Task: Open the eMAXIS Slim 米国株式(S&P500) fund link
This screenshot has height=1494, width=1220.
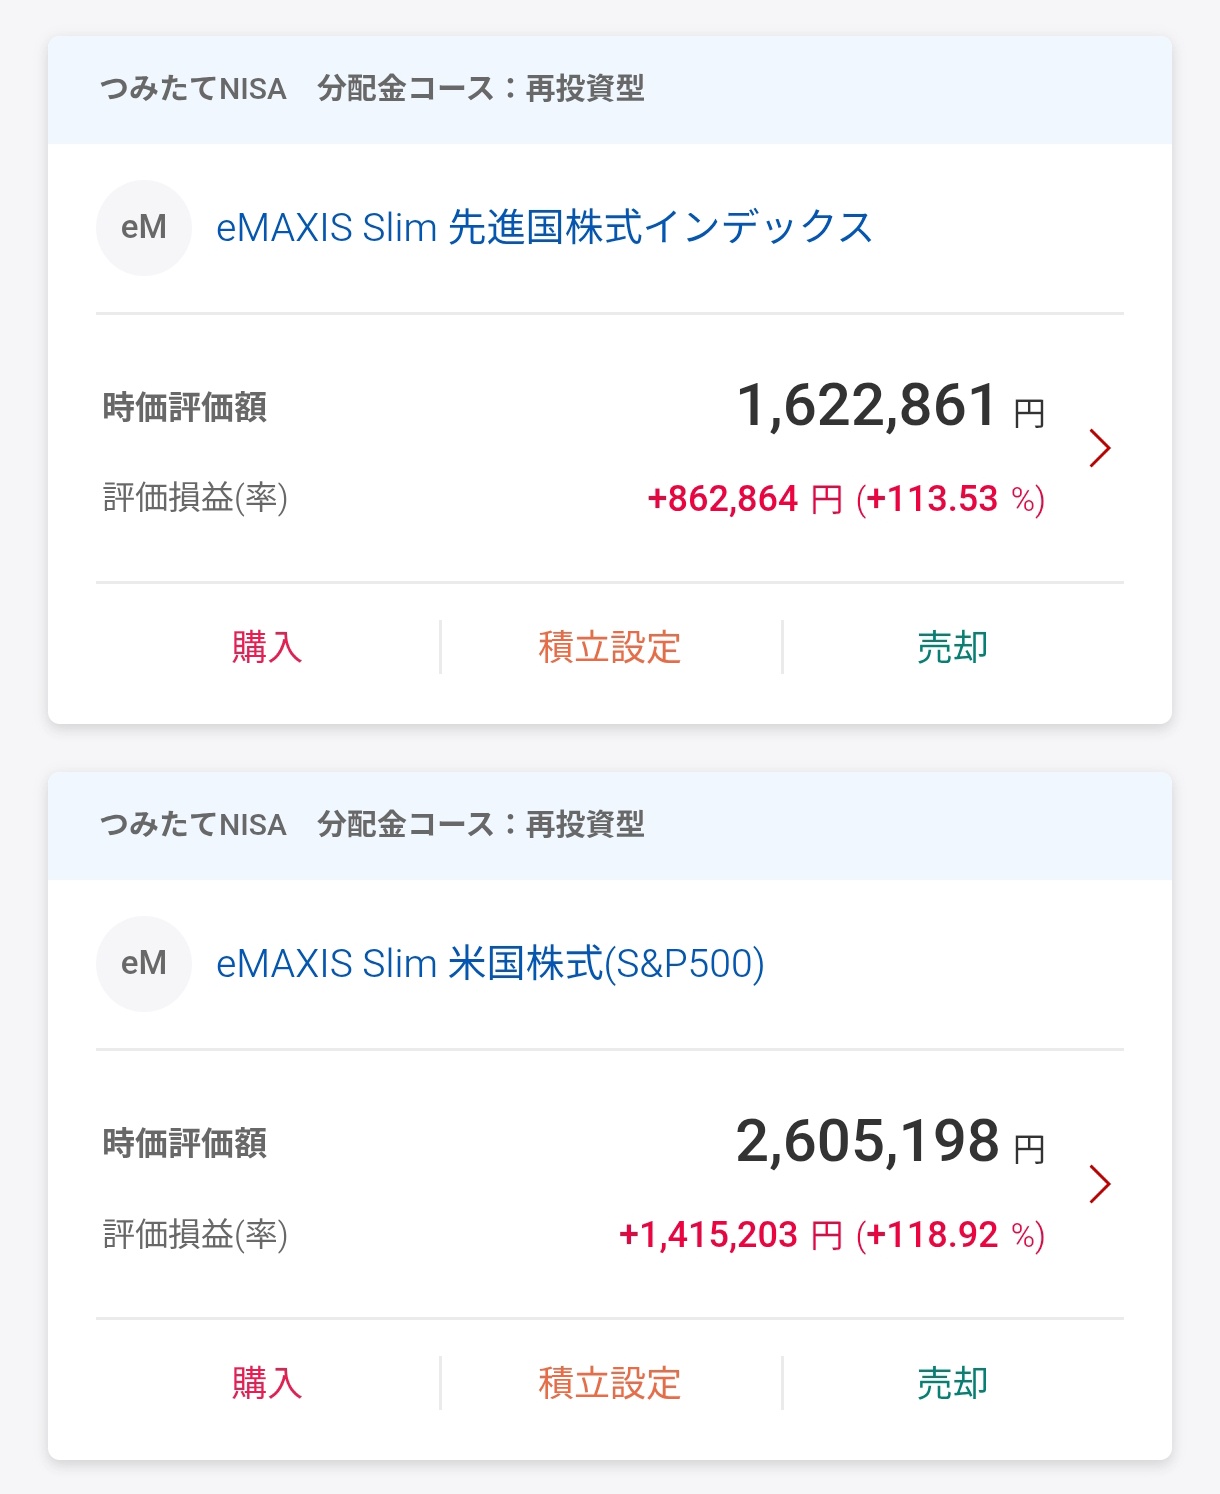Action: point(490,964)
